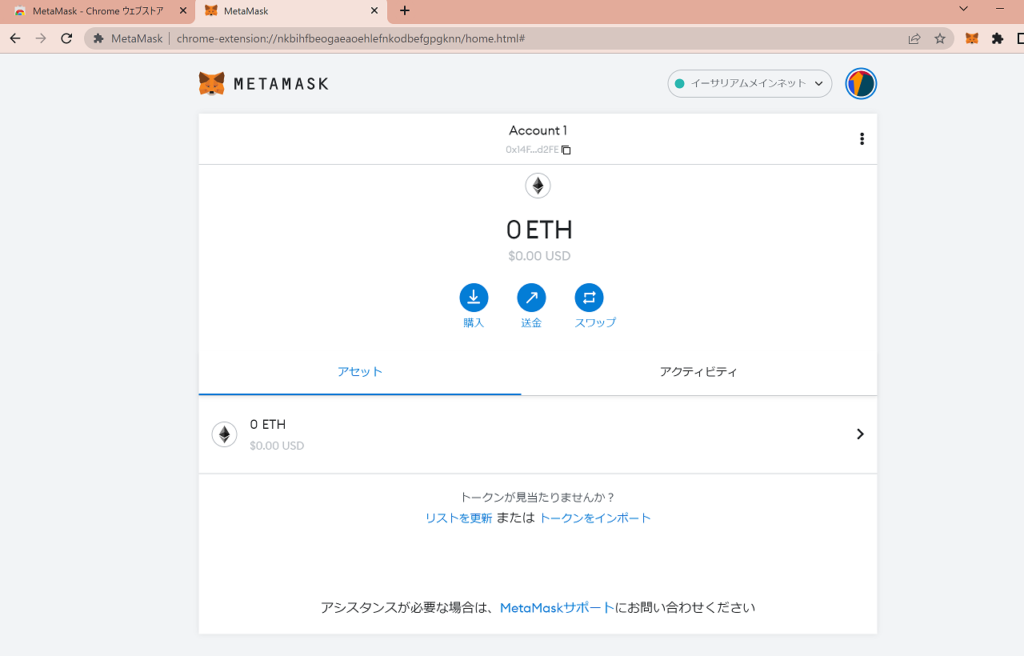Open a new browser tab
Screen dimensions: 1024x656
pos(405,10)
